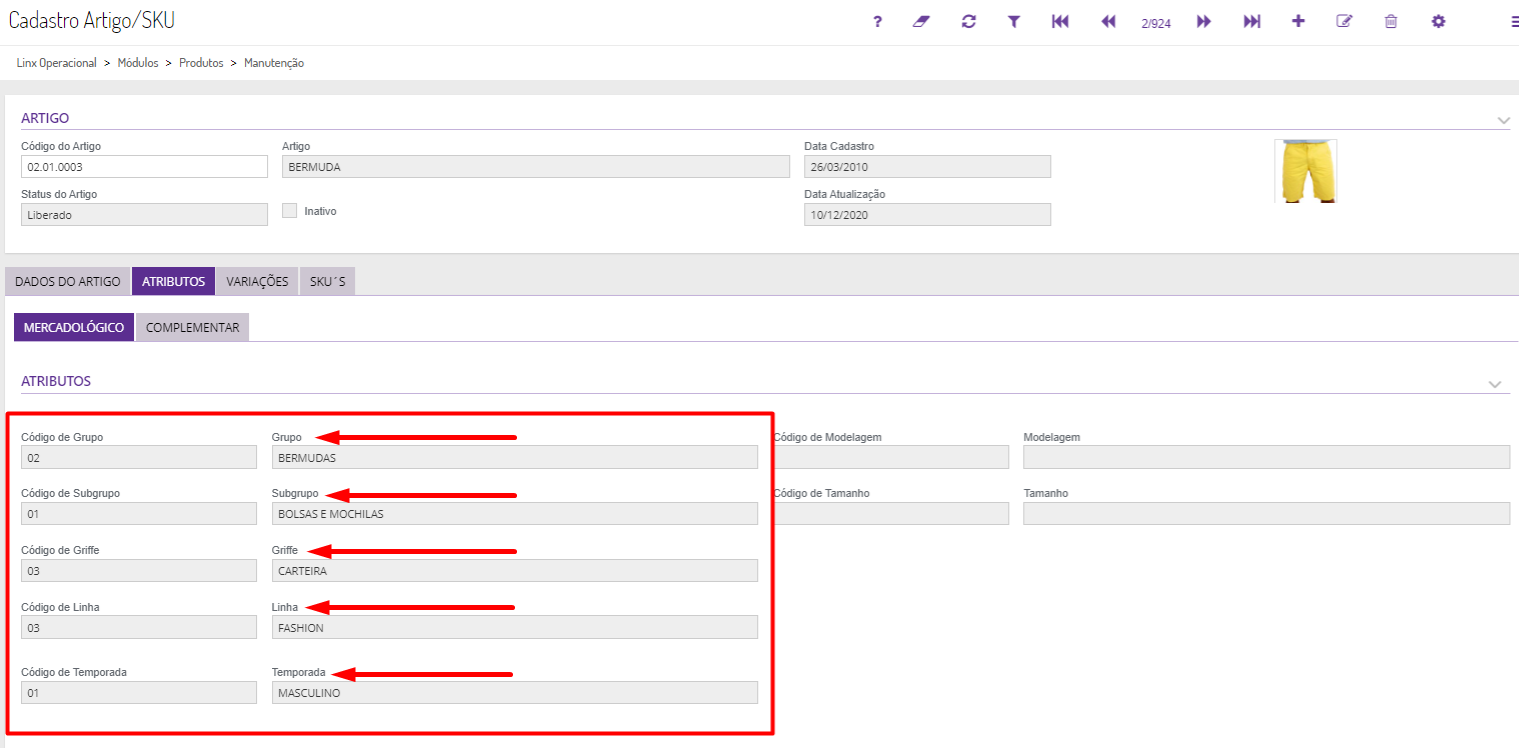Collapse the ARTIGO section chevron
Image resolution: width=1519 pixels, height=748 pixels.
click(x=1503, y=120)
